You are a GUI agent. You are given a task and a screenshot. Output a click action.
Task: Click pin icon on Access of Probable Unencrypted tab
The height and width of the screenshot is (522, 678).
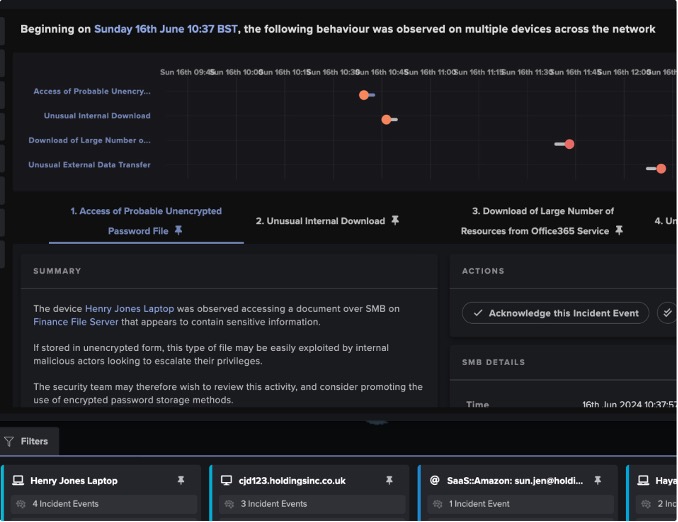179,231
